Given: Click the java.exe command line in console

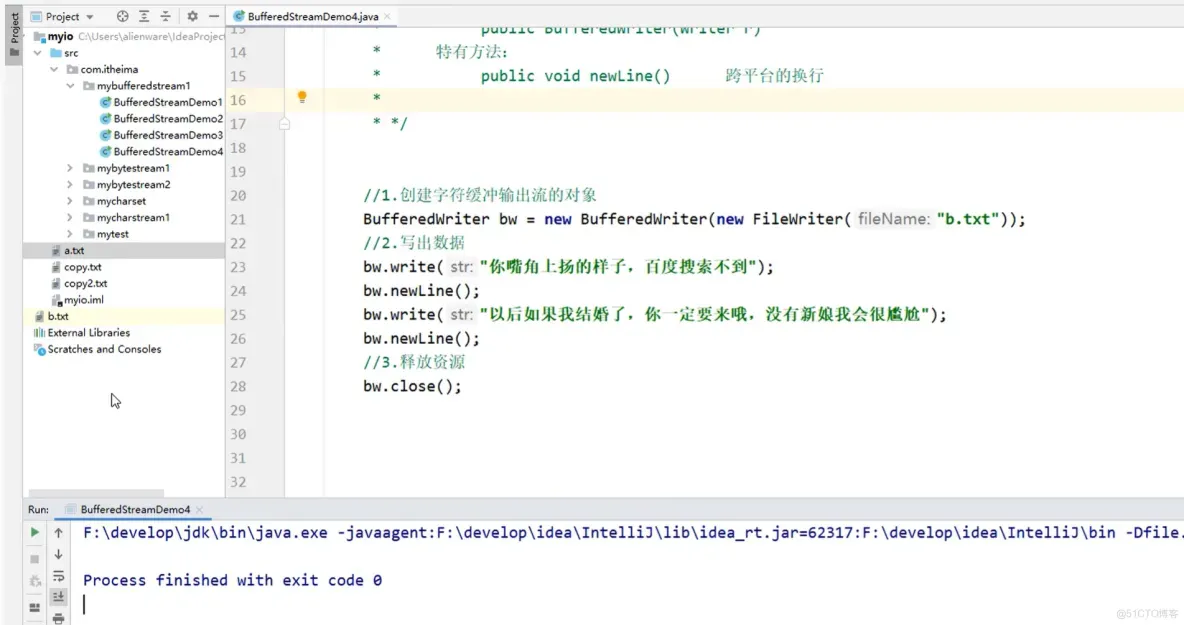Looking at the screenshot, I should point(633,533).
